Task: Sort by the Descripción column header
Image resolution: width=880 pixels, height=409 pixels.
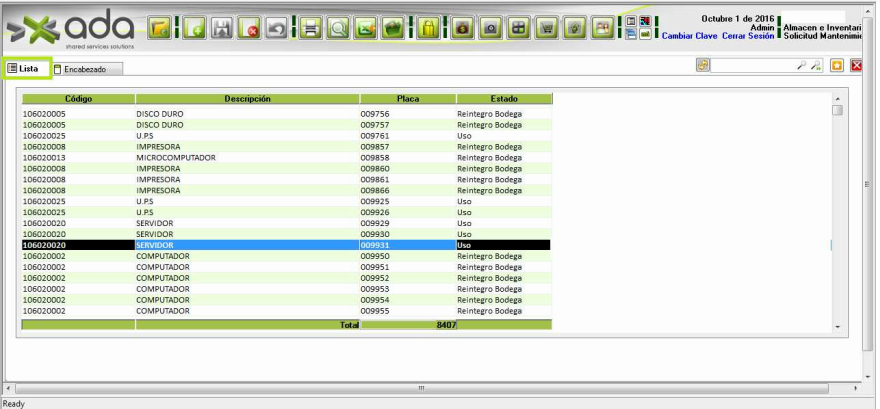Action: (247, 99)
